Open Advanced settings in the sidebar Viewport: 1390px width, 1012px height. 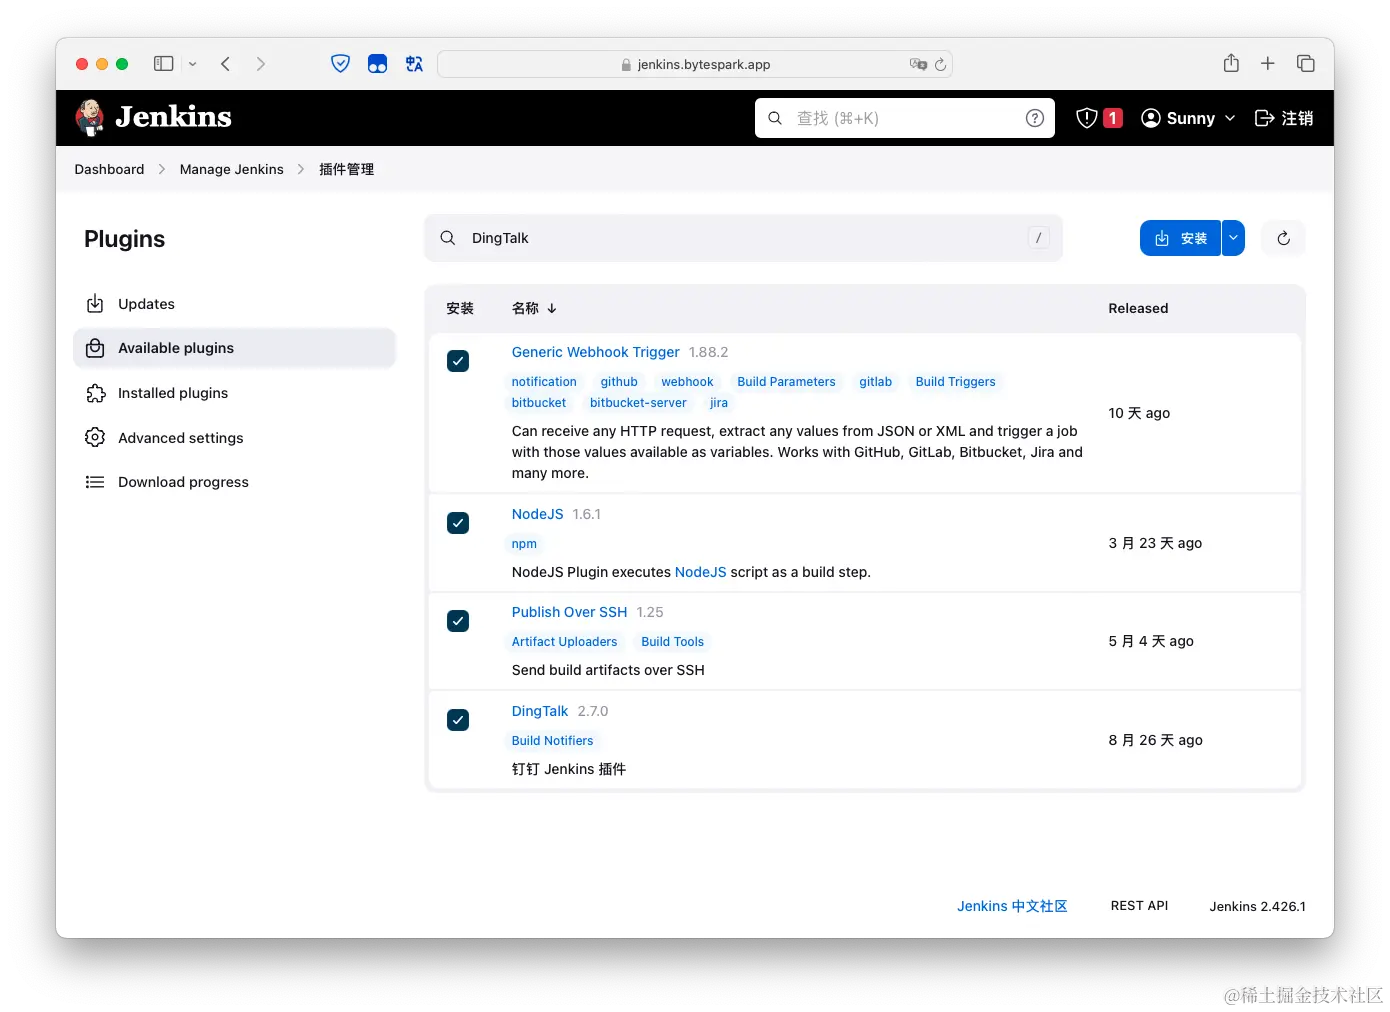[235, 438]
